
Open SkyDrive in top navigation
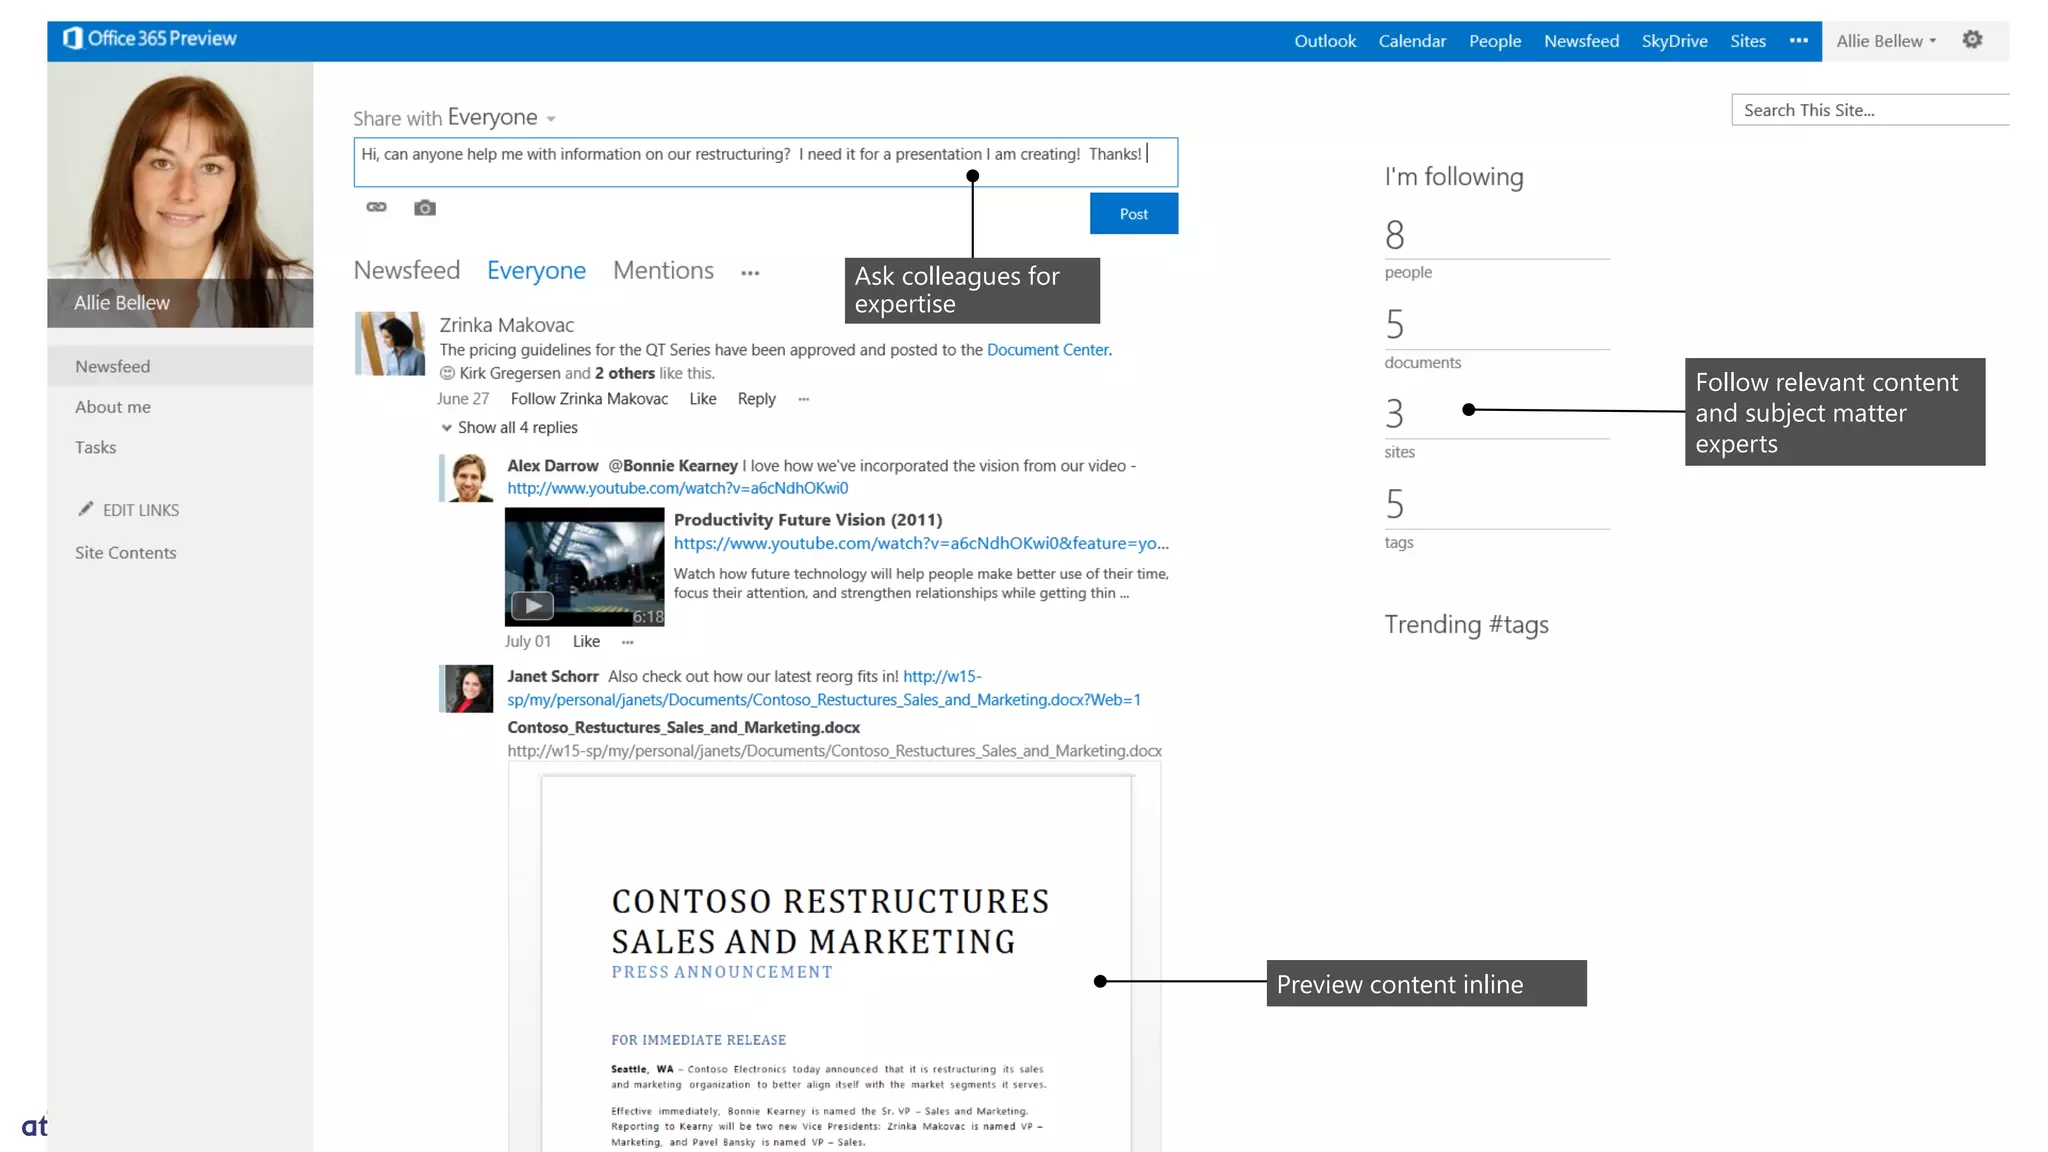tap(1674, 41)
